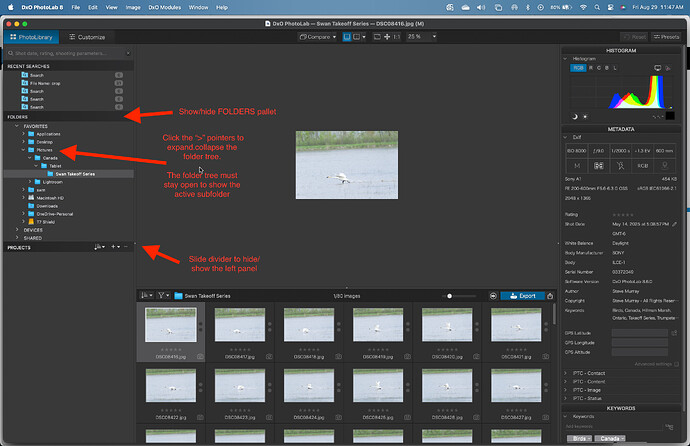Click the Export button
Viewport: 690px width, 446px height.
pos(522,296)
